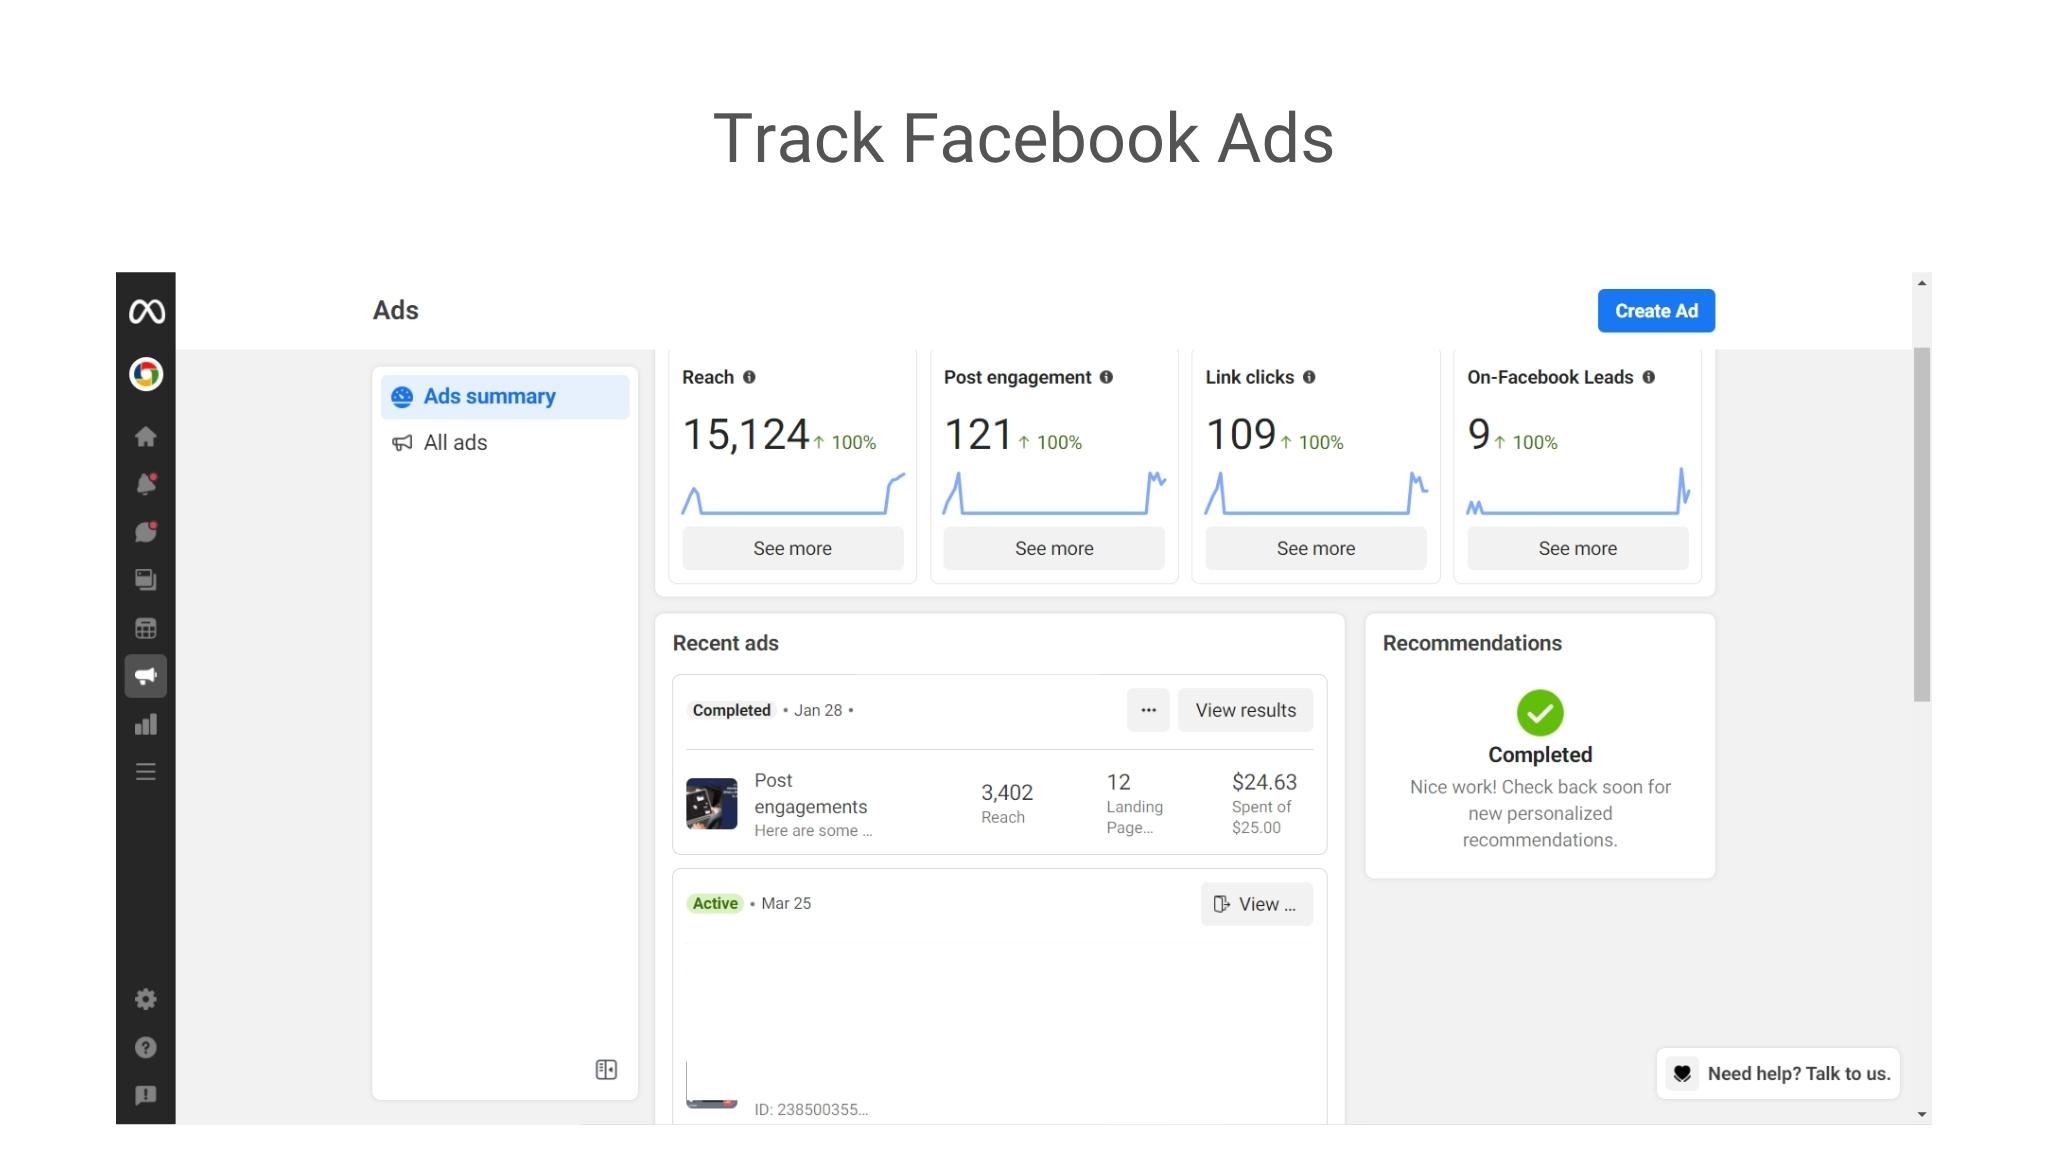Click the Notifications bell icon

[x=145, y=484]
